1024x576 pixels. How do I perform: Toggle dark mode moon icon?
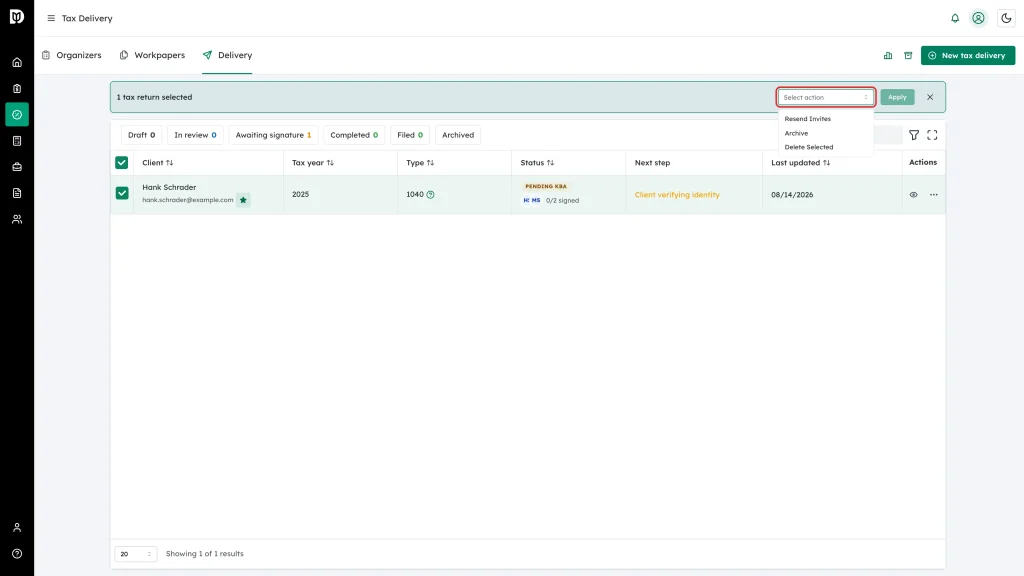1006,18
